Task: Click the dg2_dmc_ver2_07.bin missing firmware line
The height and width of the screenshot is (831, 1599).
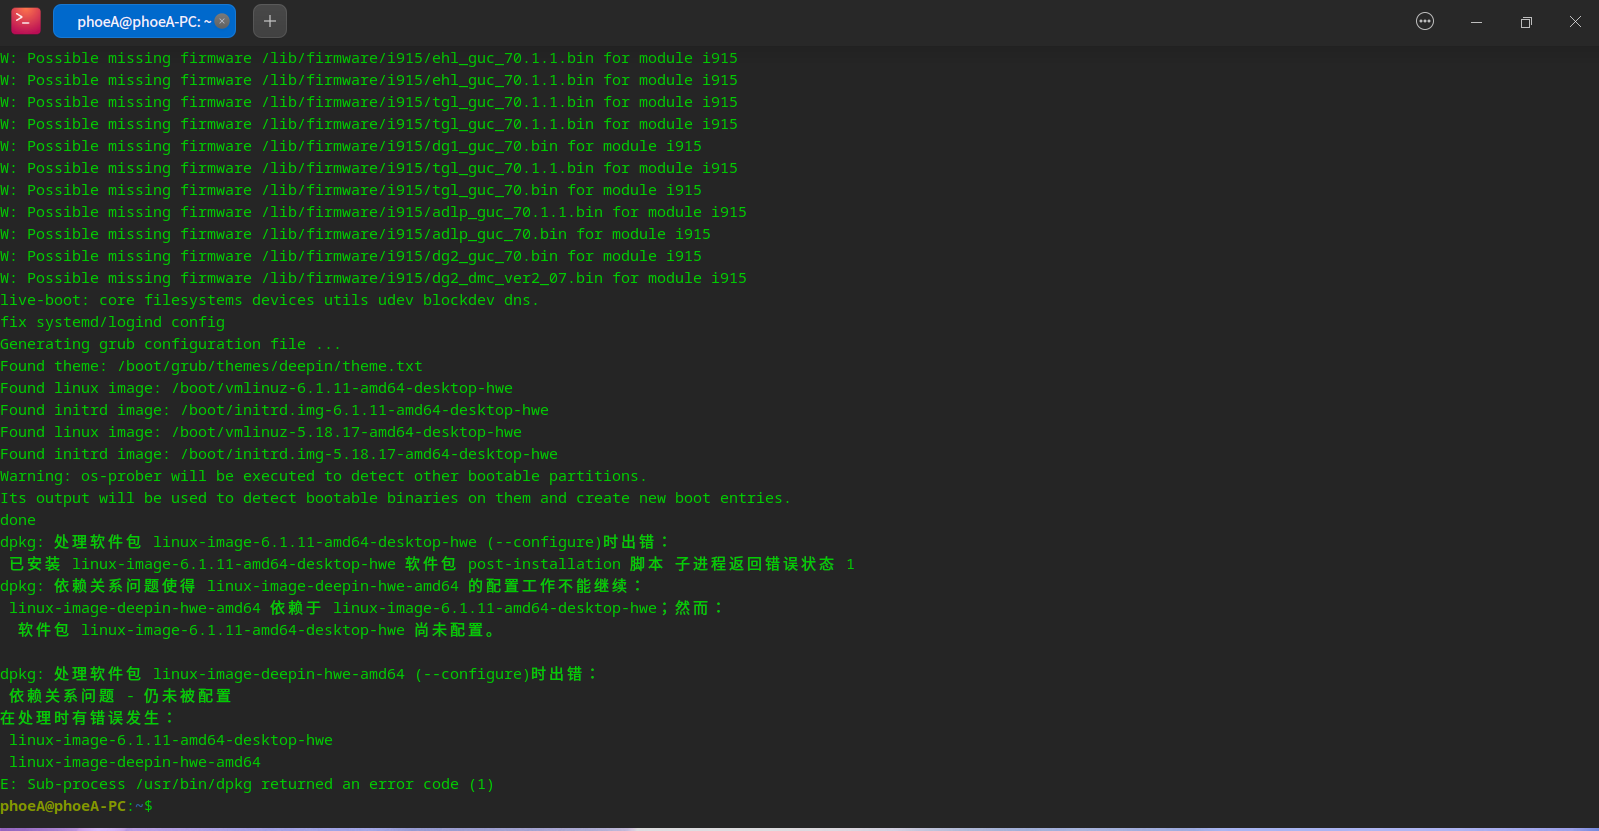Action: (x=374, y=278)
